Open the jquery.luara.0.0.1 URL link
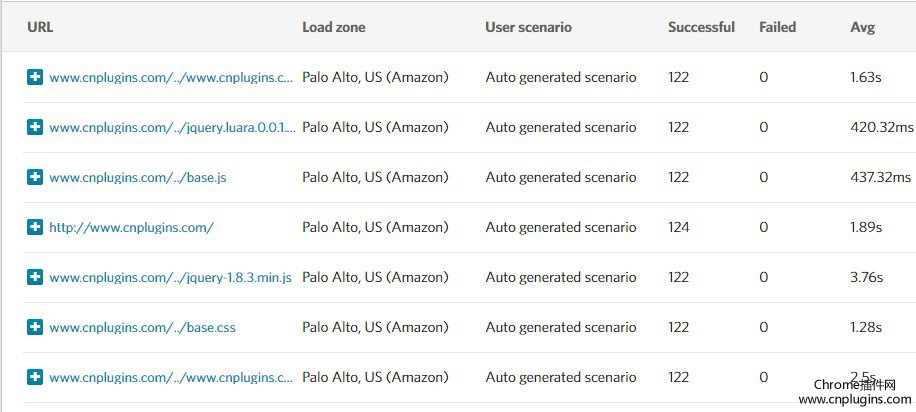The height and width of the screenshot is (412, 916). pyautogui.click(x=172, y=127)
